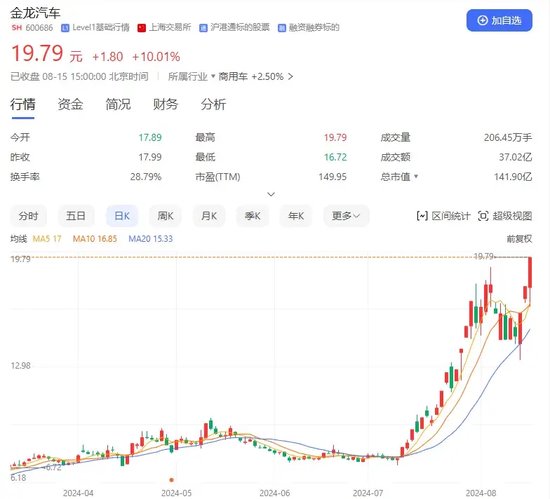Switch to the 行情 tab
Image resolution: width=550 pixels, height=499 pixels.
23,104
